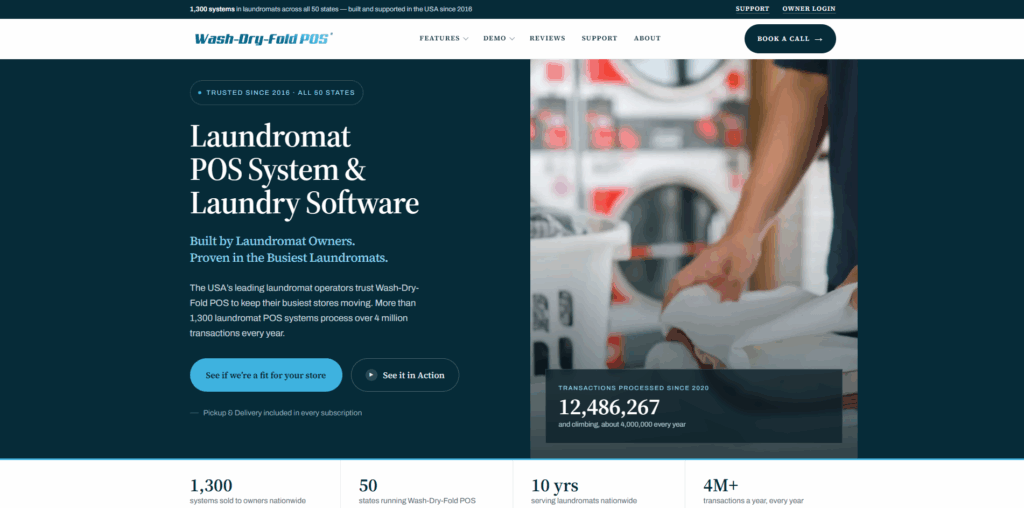1024x508 pixels.
Task: Click the 50 states stat
Action: point(417,492)
